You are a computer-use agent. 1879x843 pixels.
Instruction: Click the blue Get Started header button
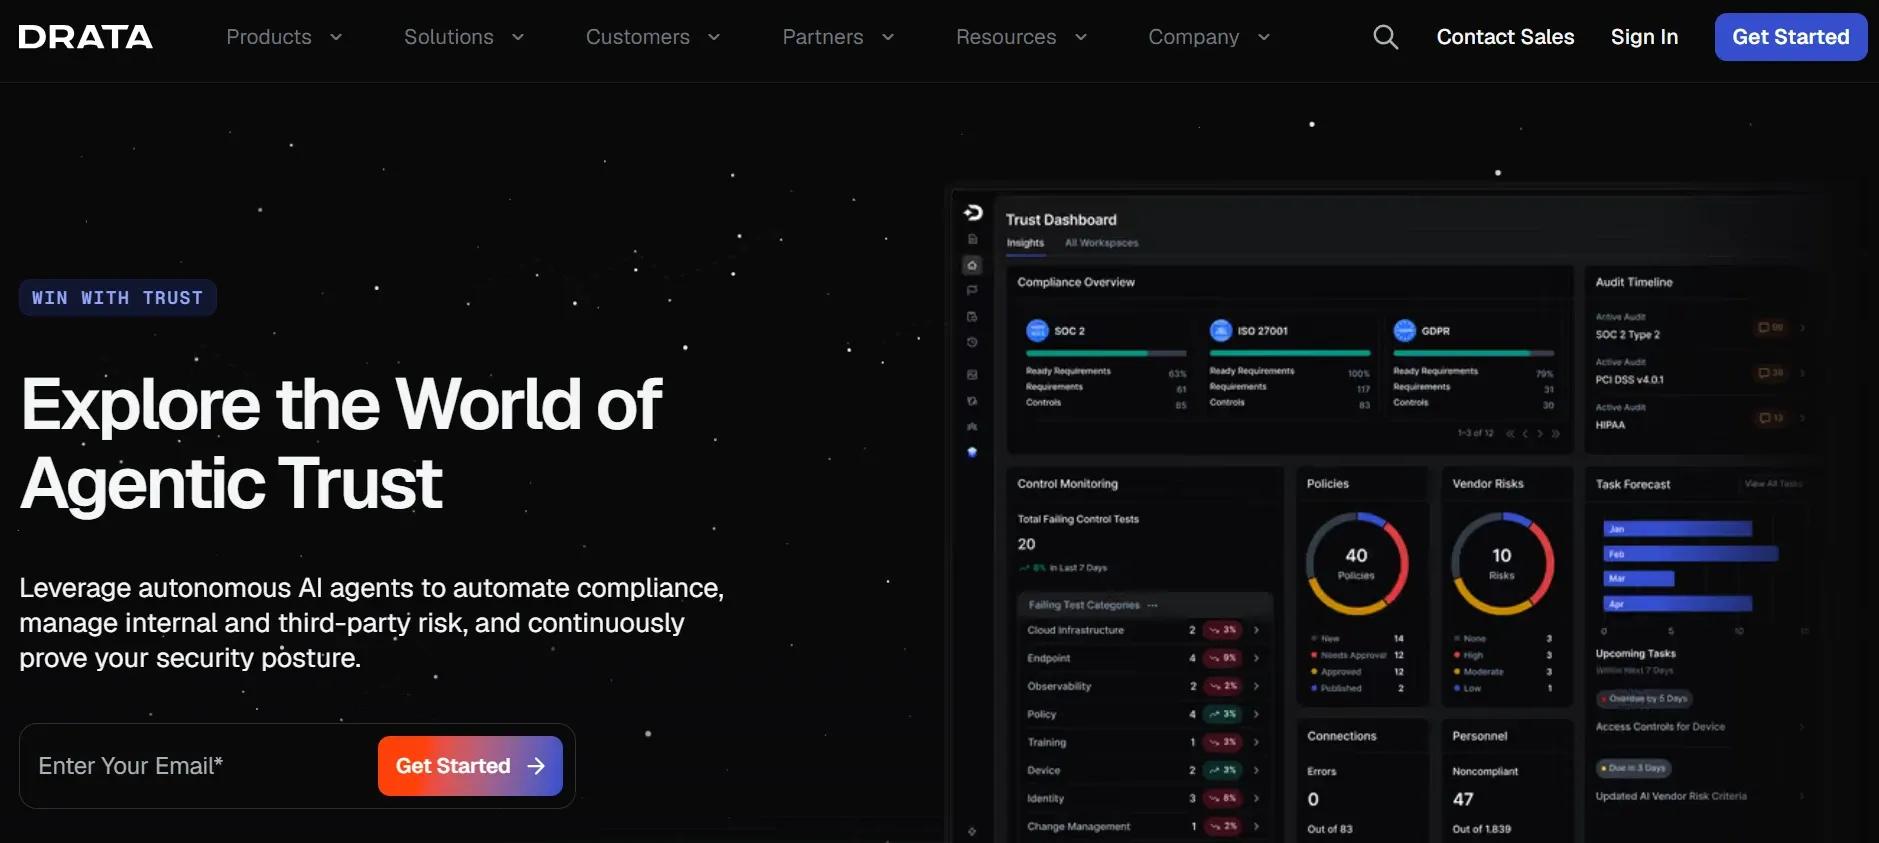1790,37
